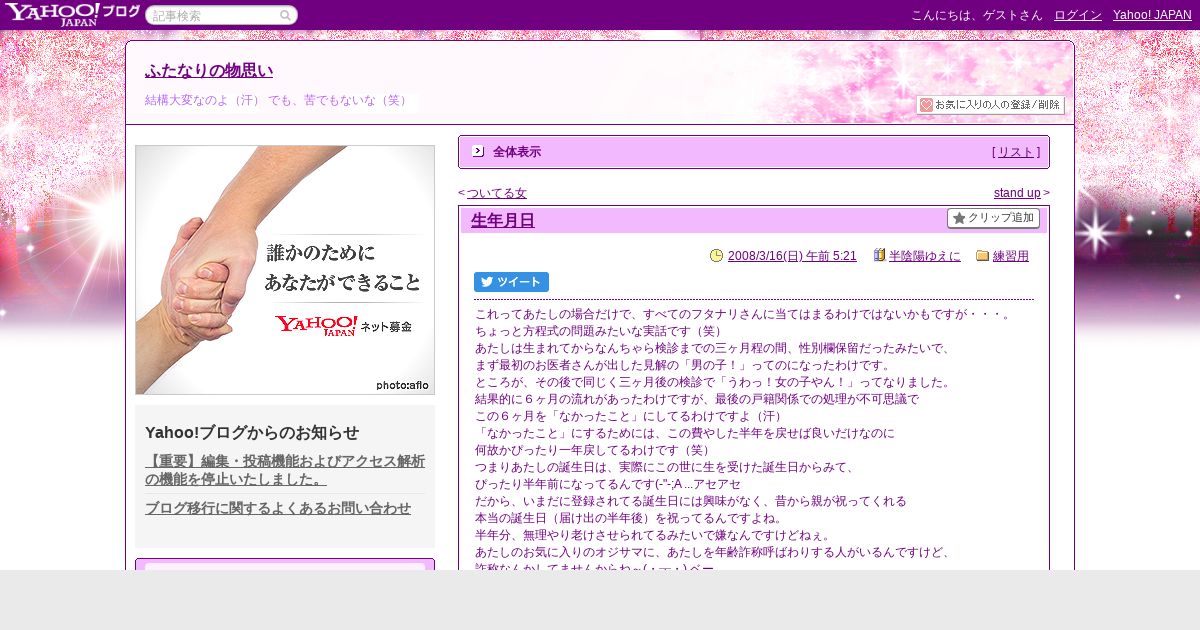This screenshot has height=630, width=1200.
Task: Click the folder icon beside 練習用
Action: 982,256
